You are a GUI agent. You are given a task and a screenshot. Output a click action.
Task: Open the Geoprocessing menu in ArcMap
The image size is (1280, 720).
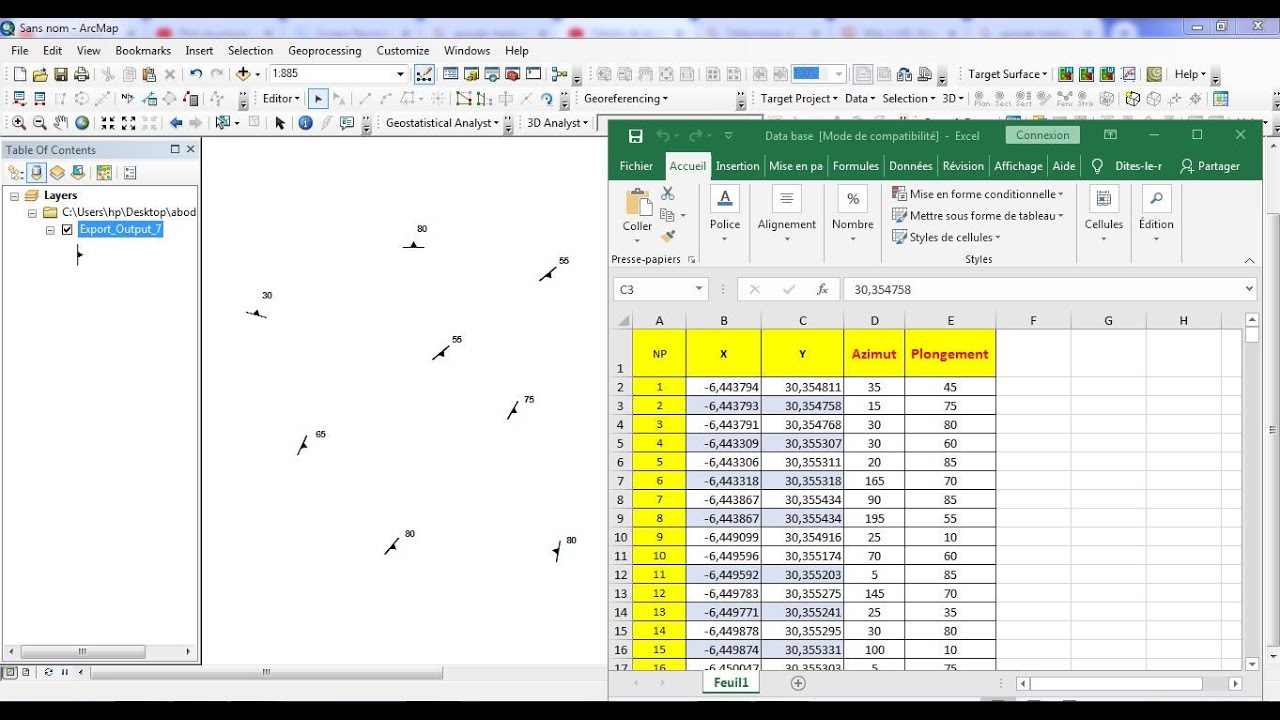point(324,50)
